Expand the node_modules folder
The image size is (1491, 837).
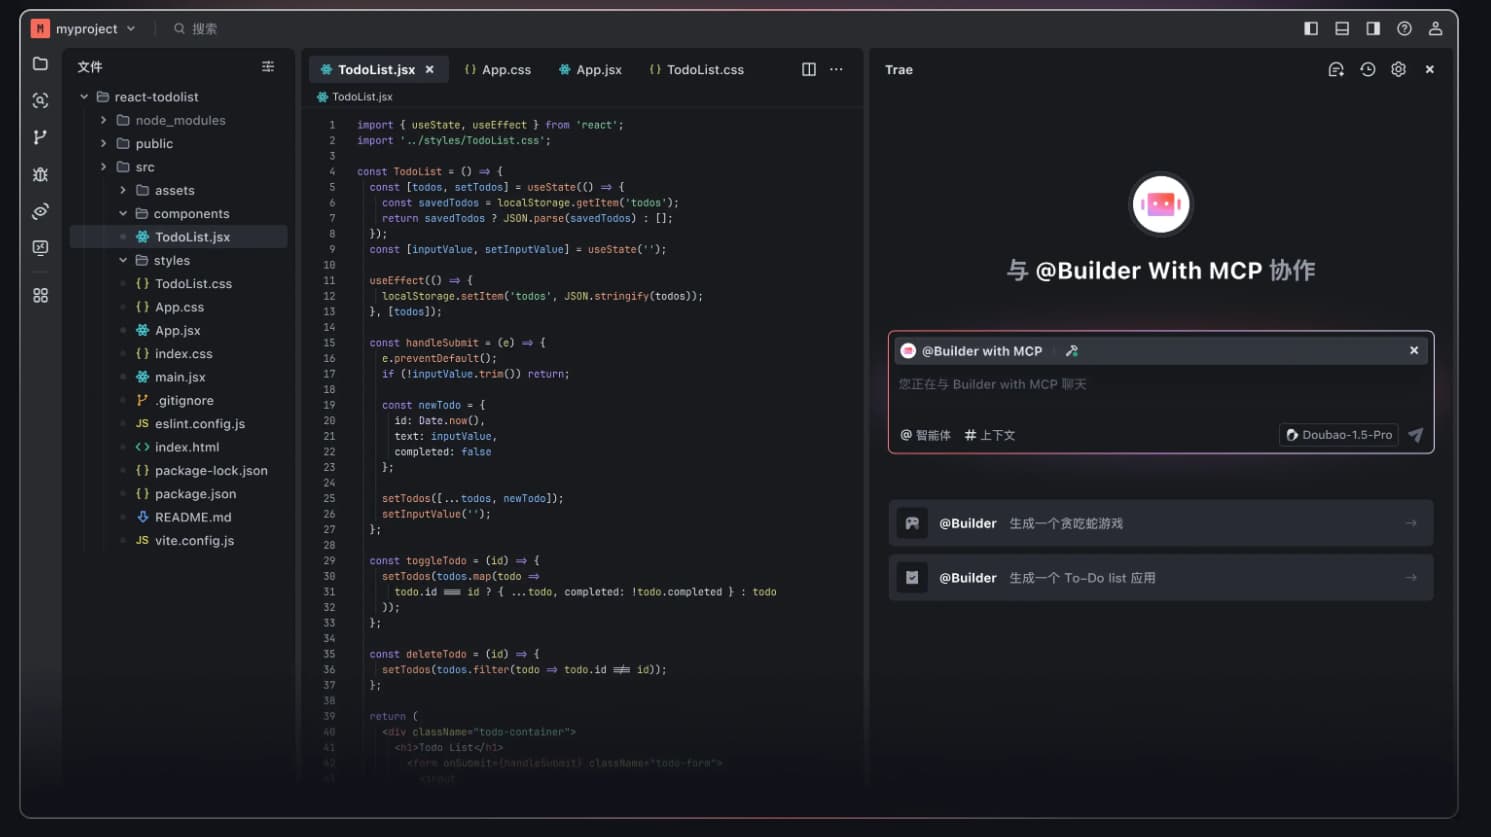[103, 120]
